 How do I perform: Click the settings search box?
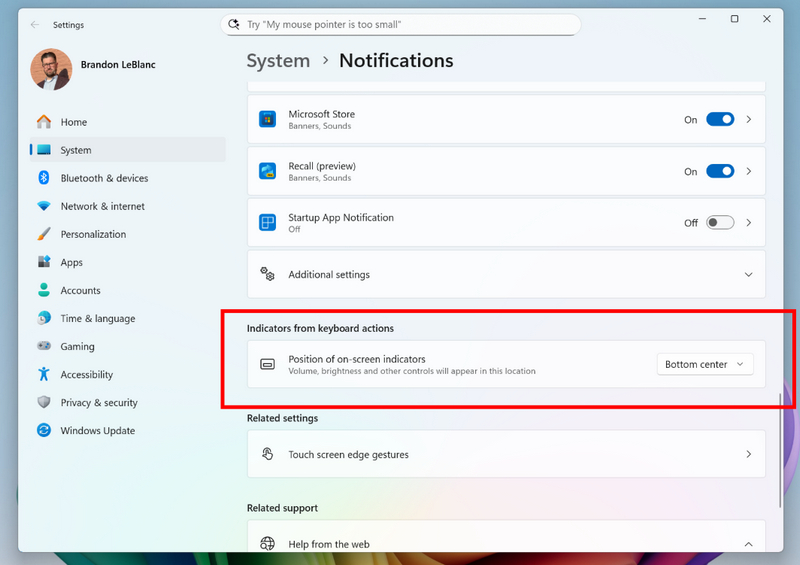pos(401,24)
